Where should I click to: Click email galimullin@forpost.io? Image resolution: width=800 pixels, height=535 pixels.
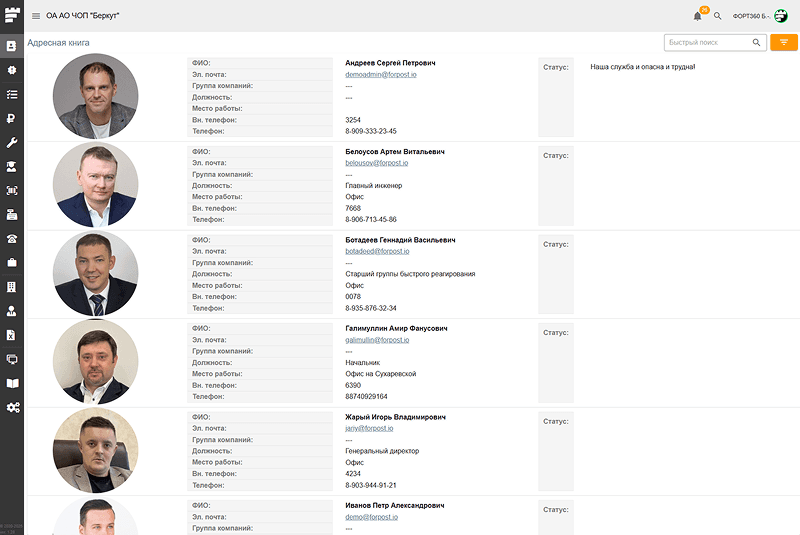[376, 340]
